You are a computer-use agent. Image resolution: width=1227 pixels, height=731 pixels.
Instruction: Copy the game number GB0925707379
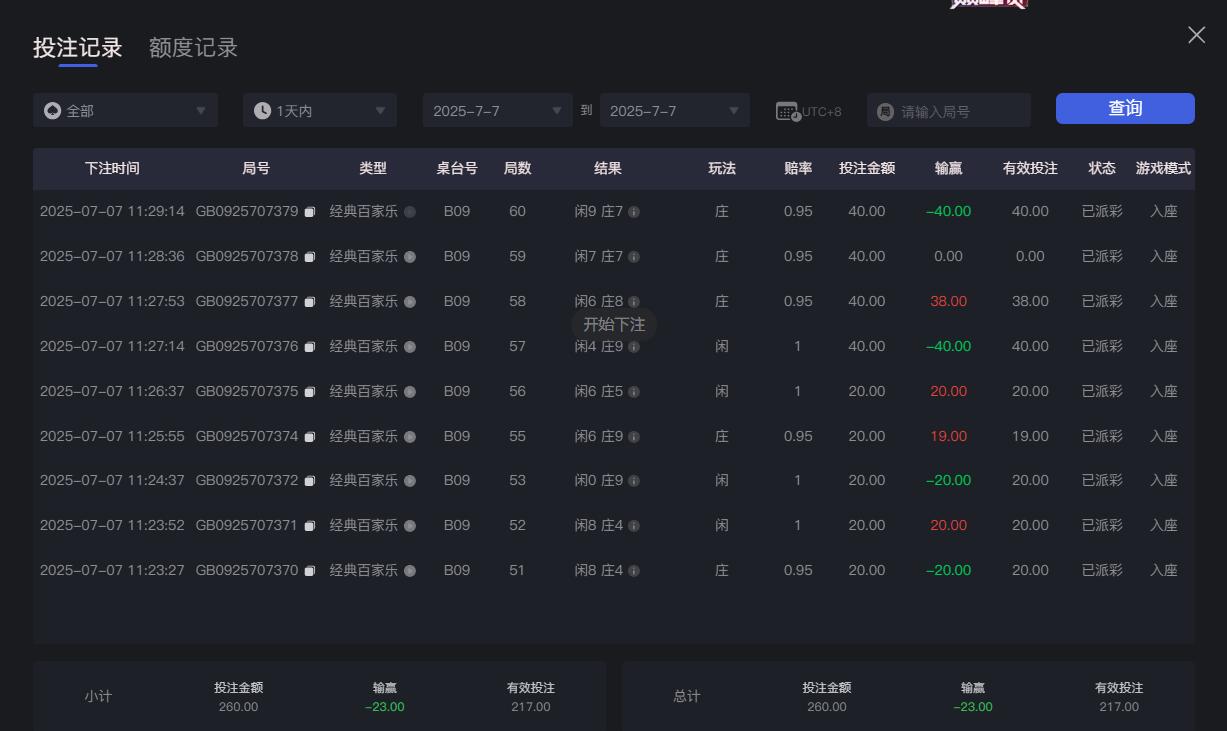click(x=310, y=211)
